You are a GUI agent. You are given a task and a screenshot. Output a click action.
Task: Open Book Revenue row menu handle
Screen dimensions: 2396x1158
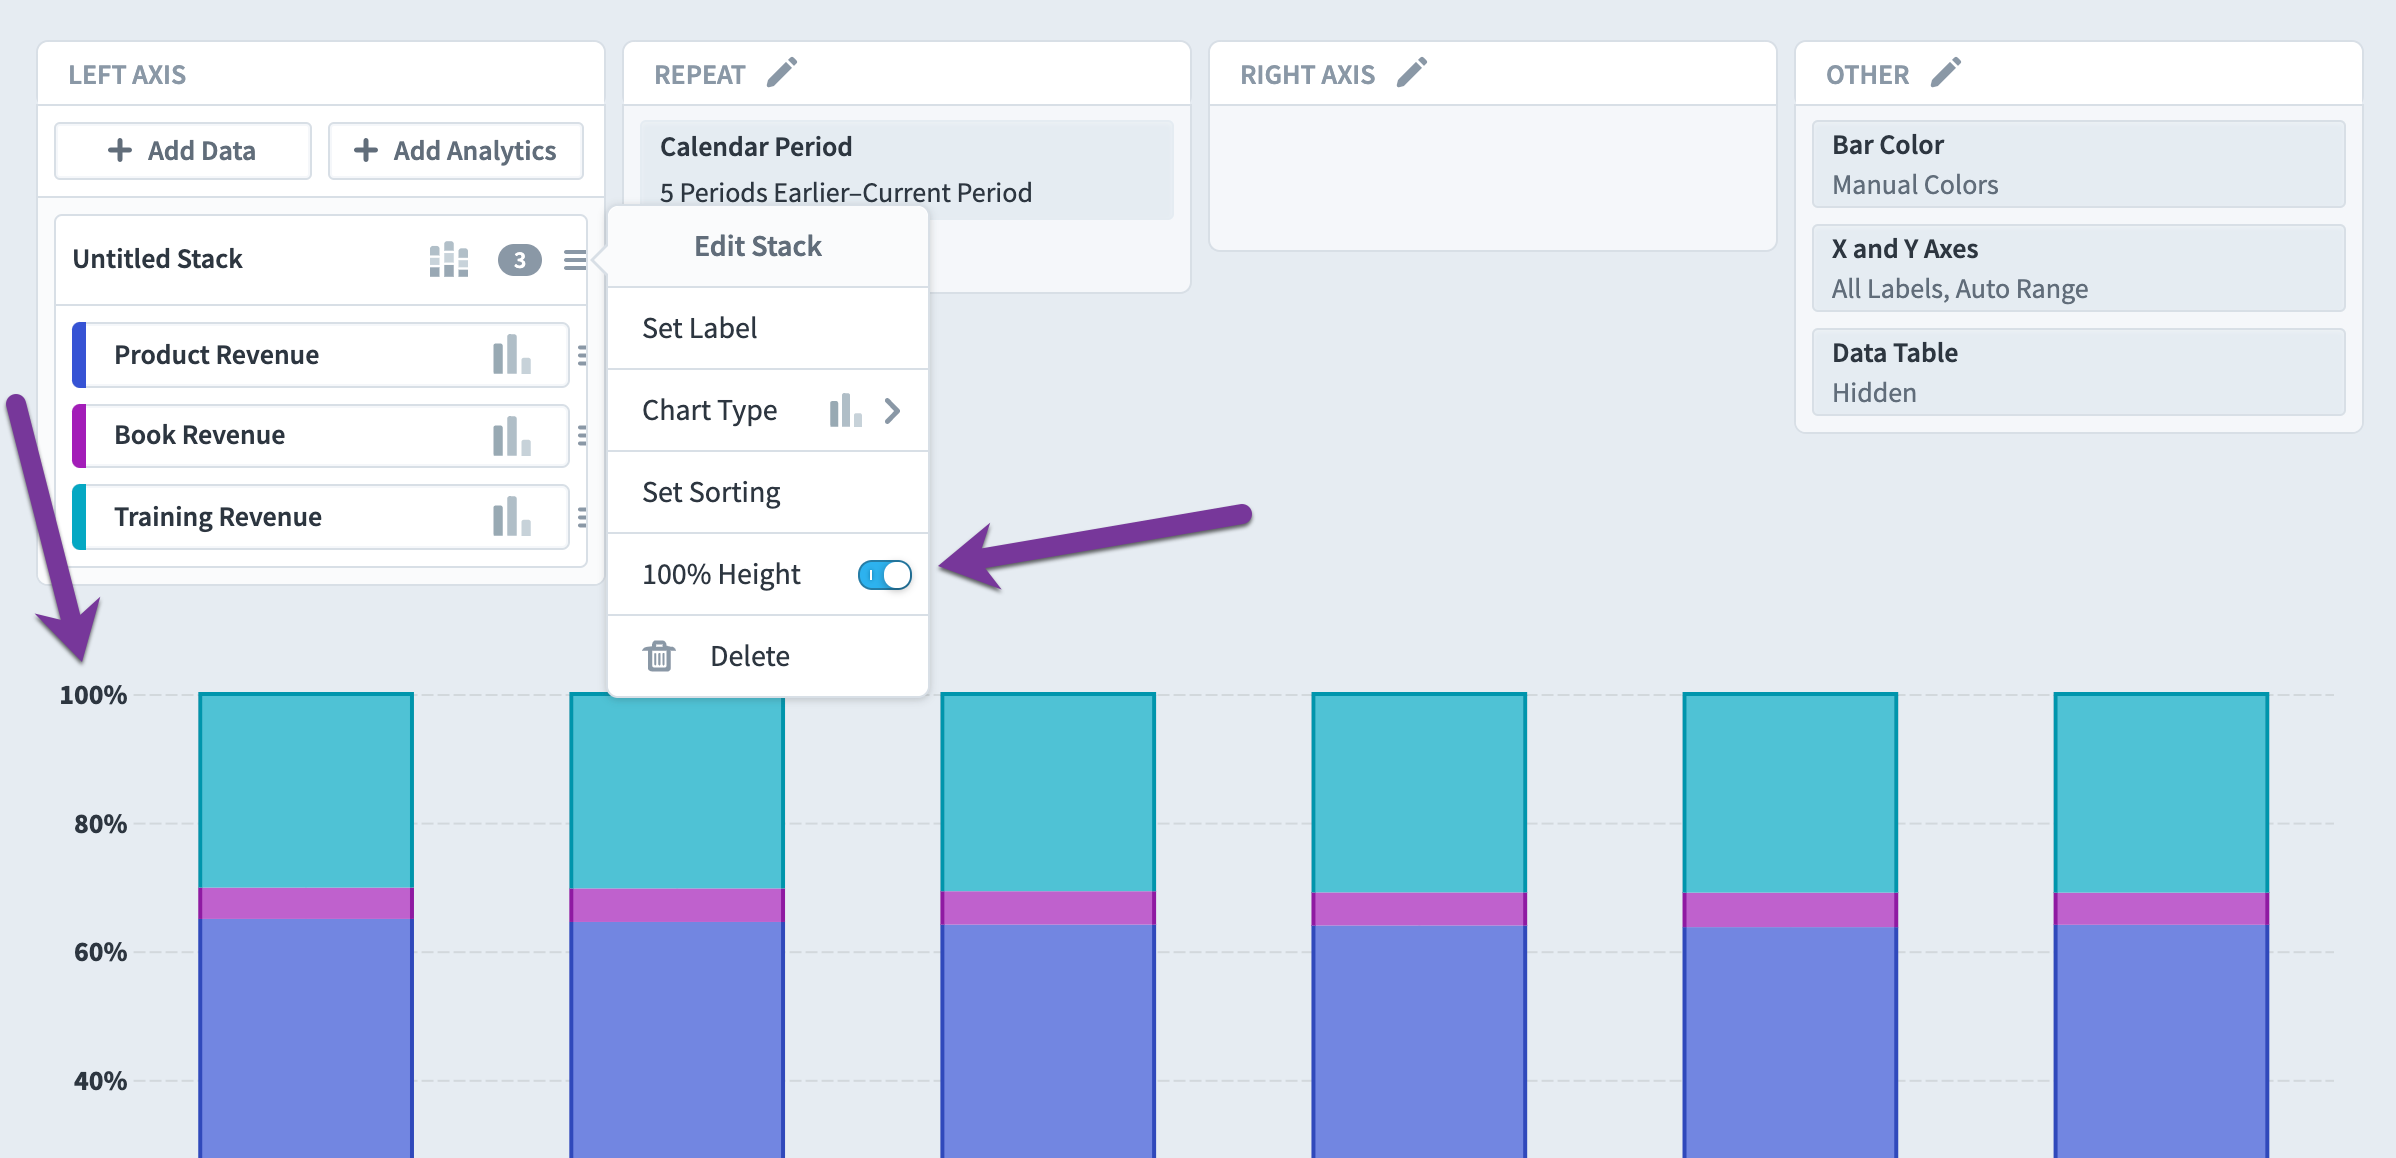pos(582,436)
